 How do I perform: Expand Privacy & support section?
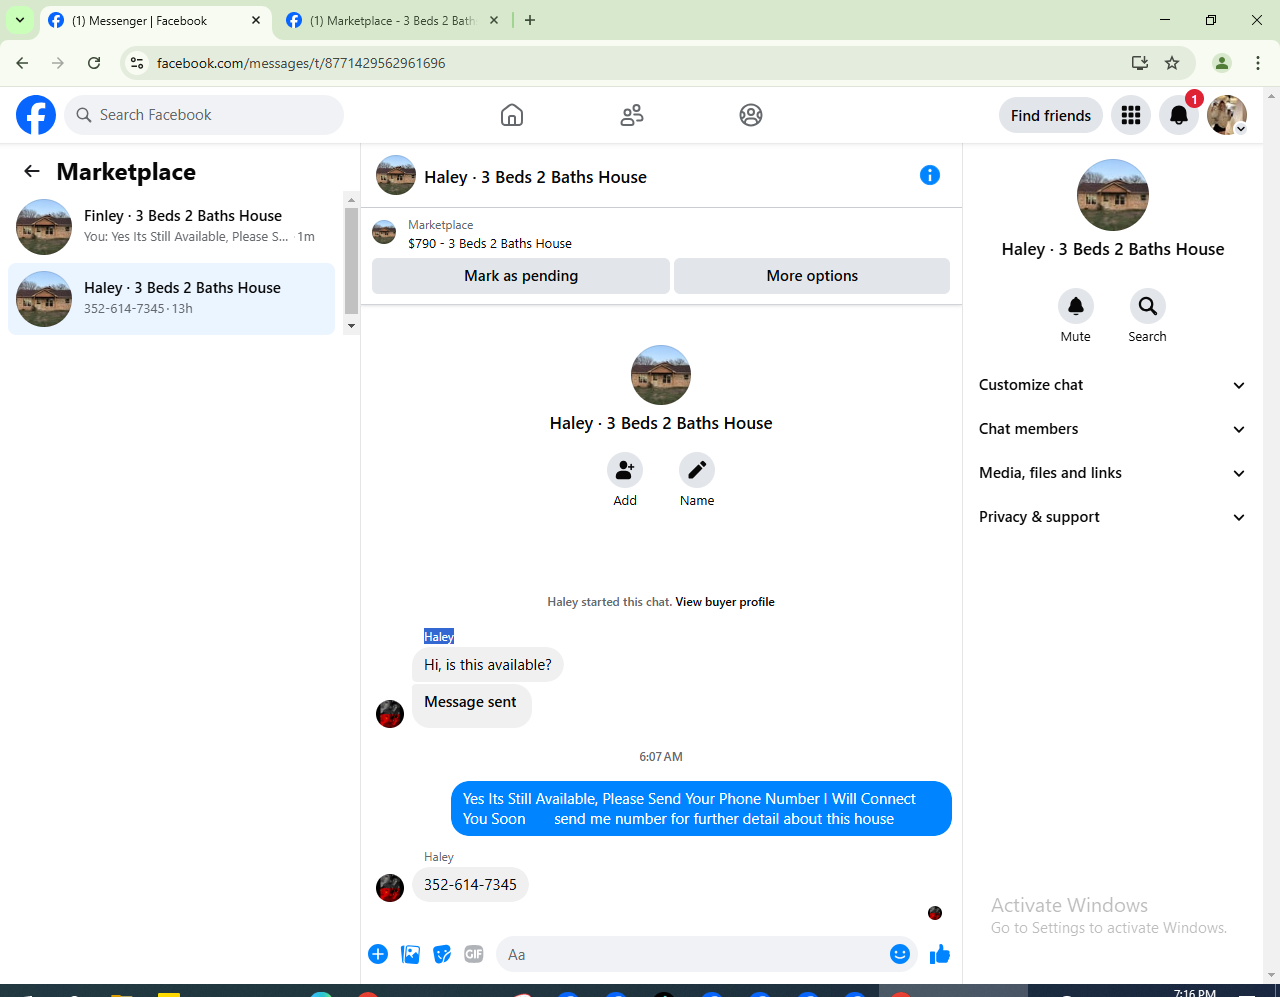1112,517
